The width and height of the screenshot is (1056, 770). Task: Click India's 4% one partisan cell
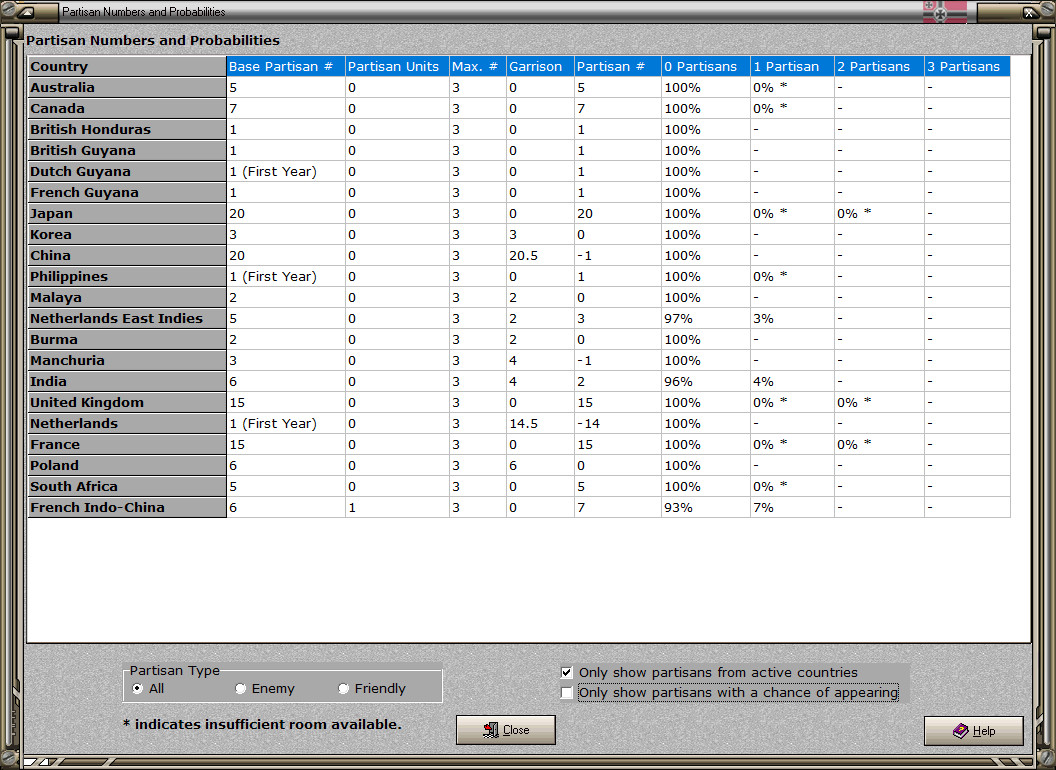tap(792, 381)
